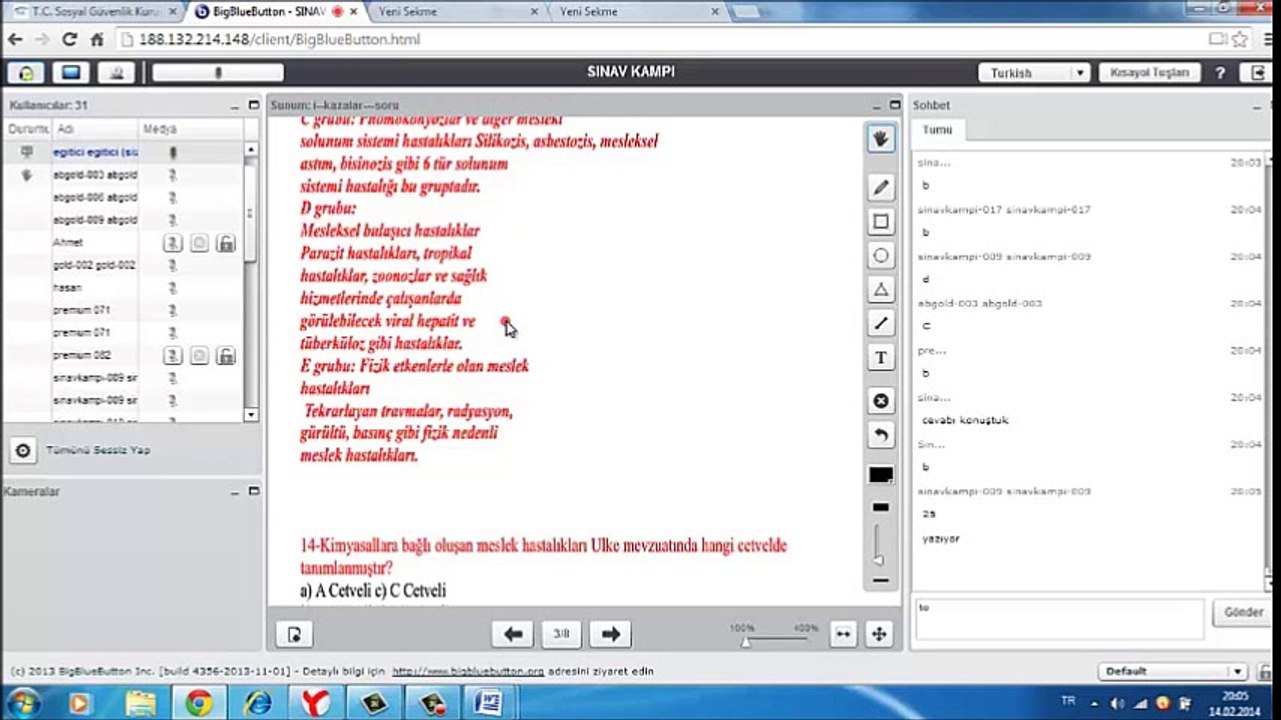This screenshot has width=1281, height=720.
Task: Open Kısayol Tuşları shortcut keys
Action: (x=1149, y=73)
